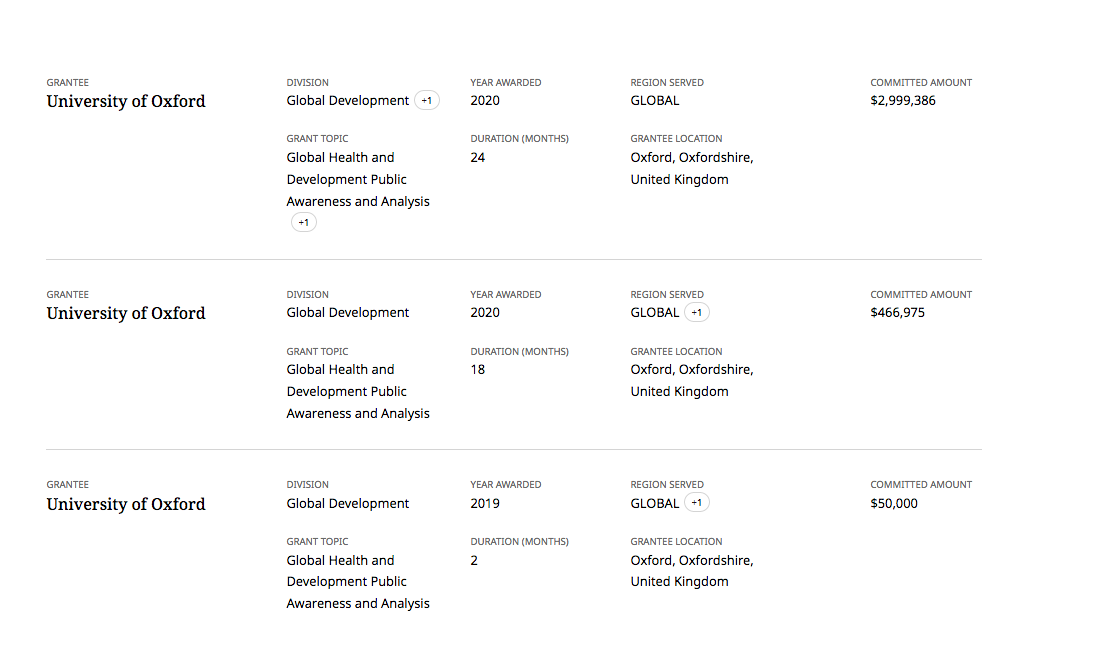Select the $466,975 committed amount
The height and width of the screenshot is (647, 1103).
(898, 312)
